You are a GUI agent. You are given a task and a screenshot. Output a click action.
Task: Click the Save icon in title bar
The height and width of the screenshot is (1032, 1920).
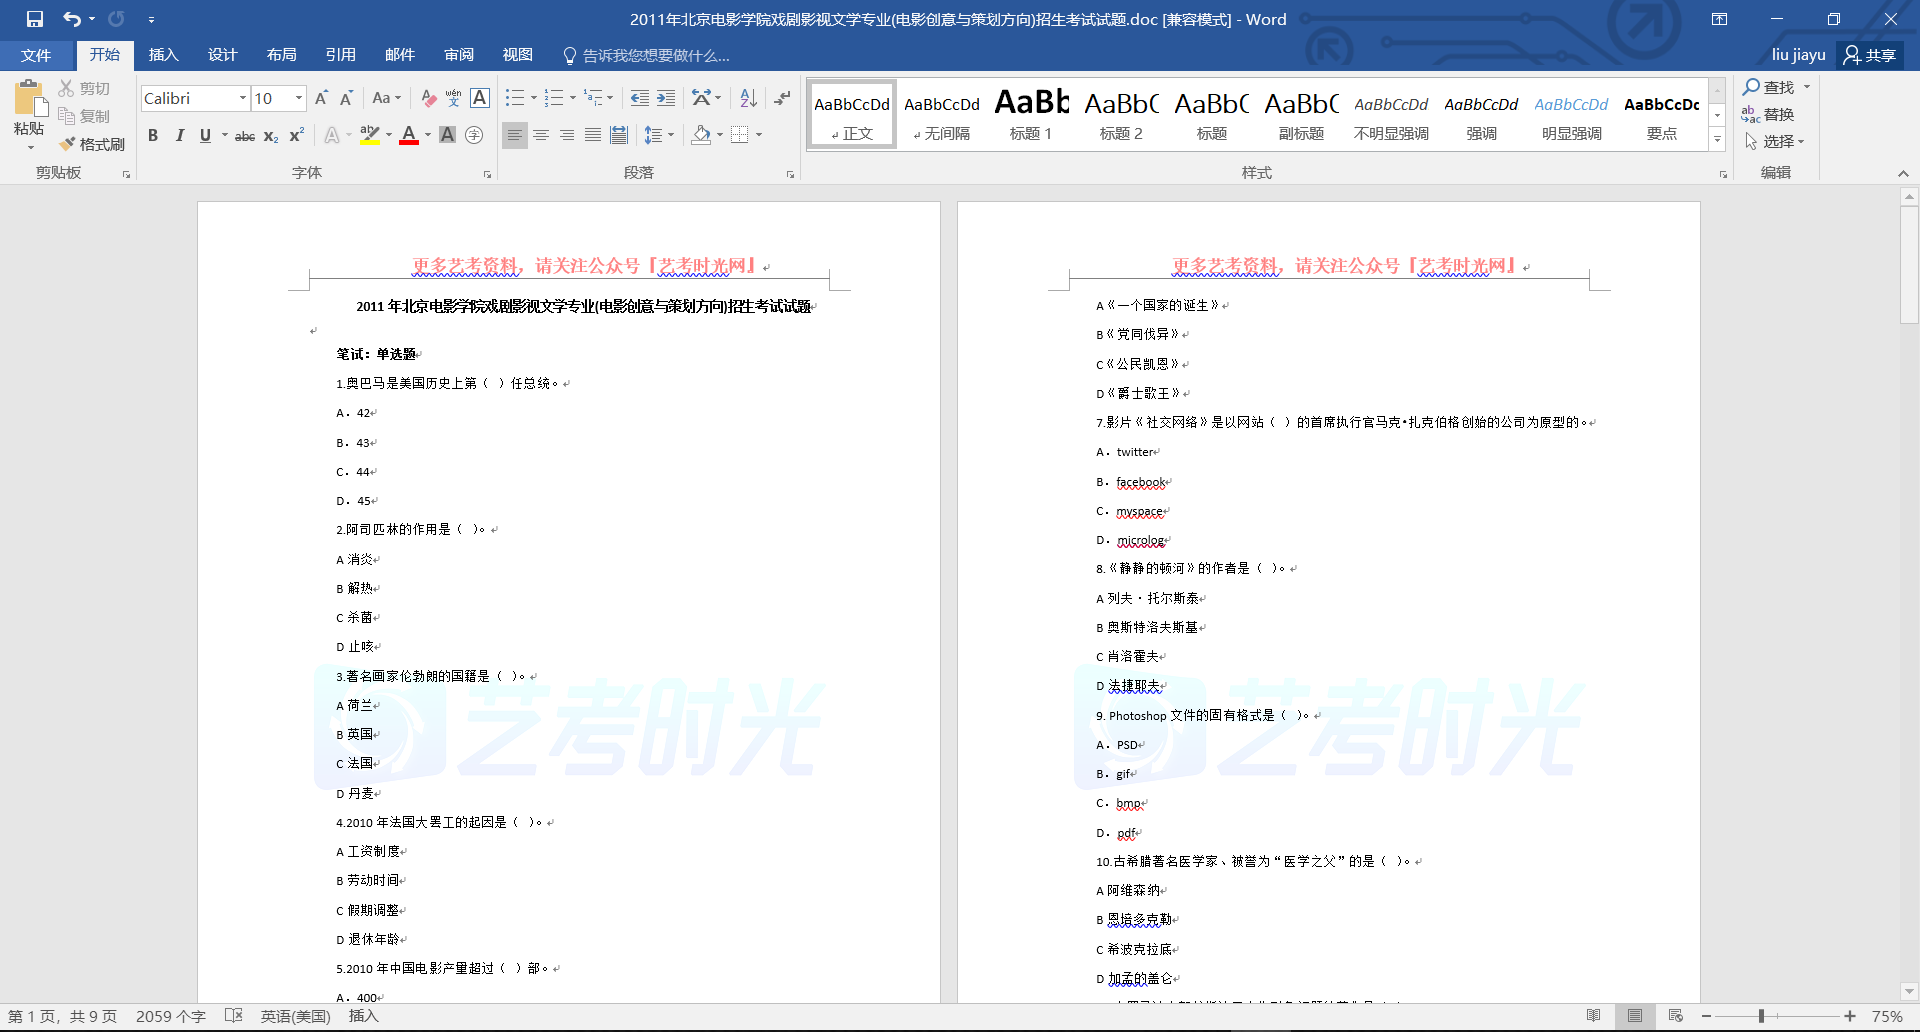click(35, 19)
